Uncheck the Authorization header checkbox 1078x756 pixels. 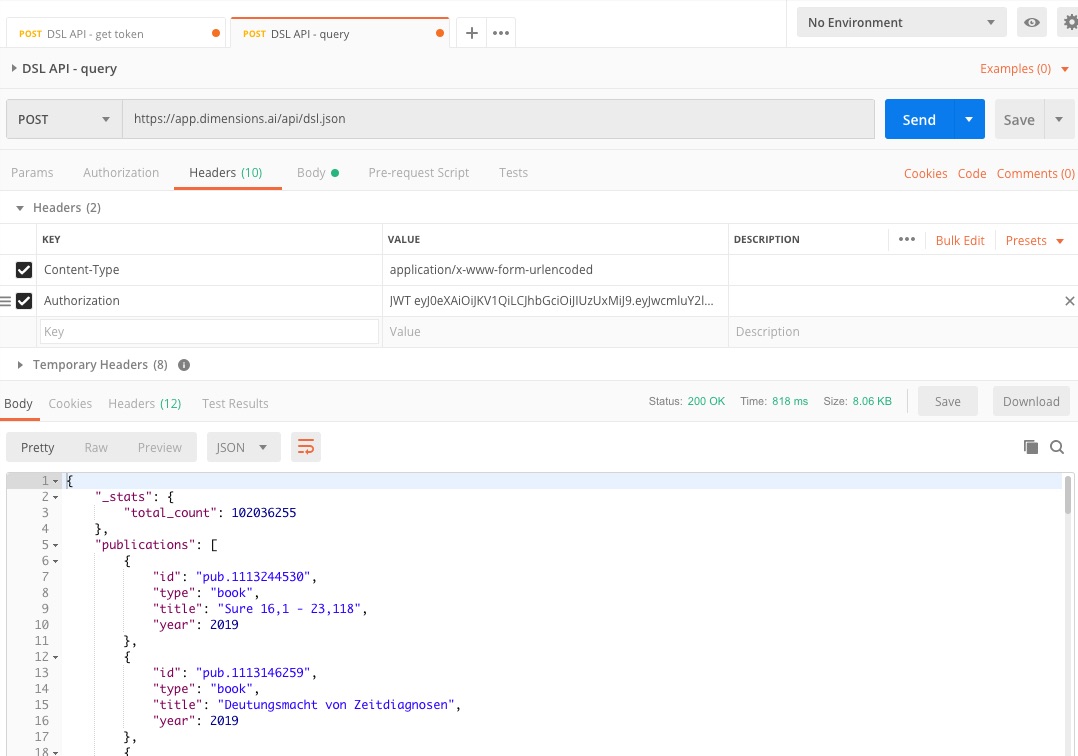(x=24, y=301)
